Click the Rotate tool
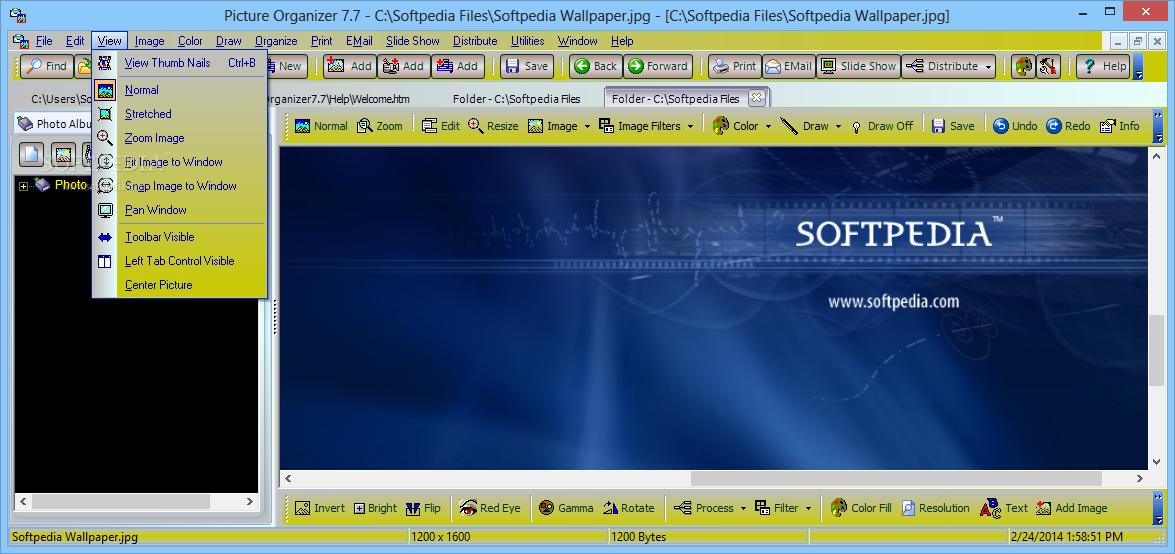1175x554 pixels. (x=628, y=508)
